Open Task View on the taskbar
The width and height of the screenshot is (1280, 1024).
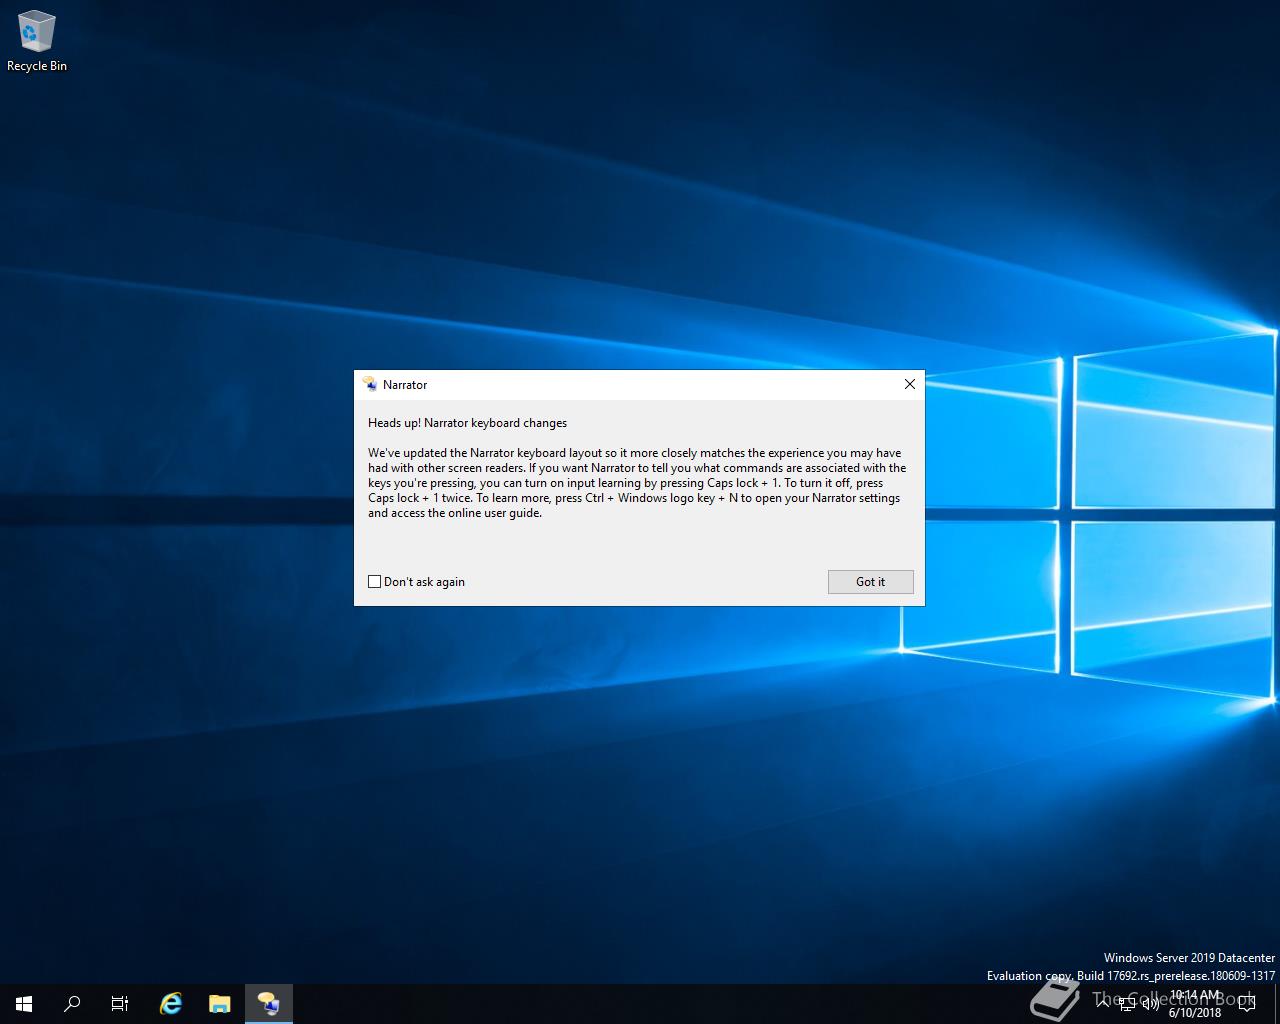tap(120, 1004)
